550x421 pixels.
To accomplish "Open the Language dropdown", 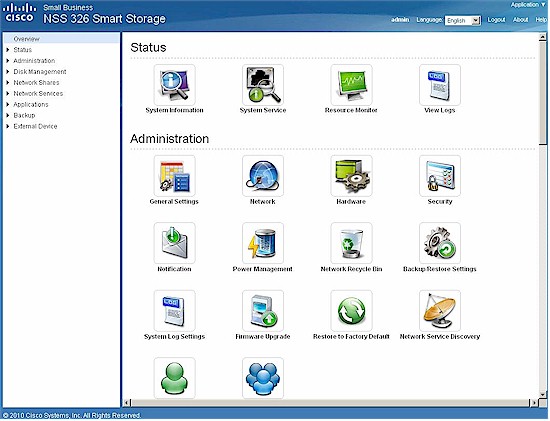I will (x=463, y=20).
